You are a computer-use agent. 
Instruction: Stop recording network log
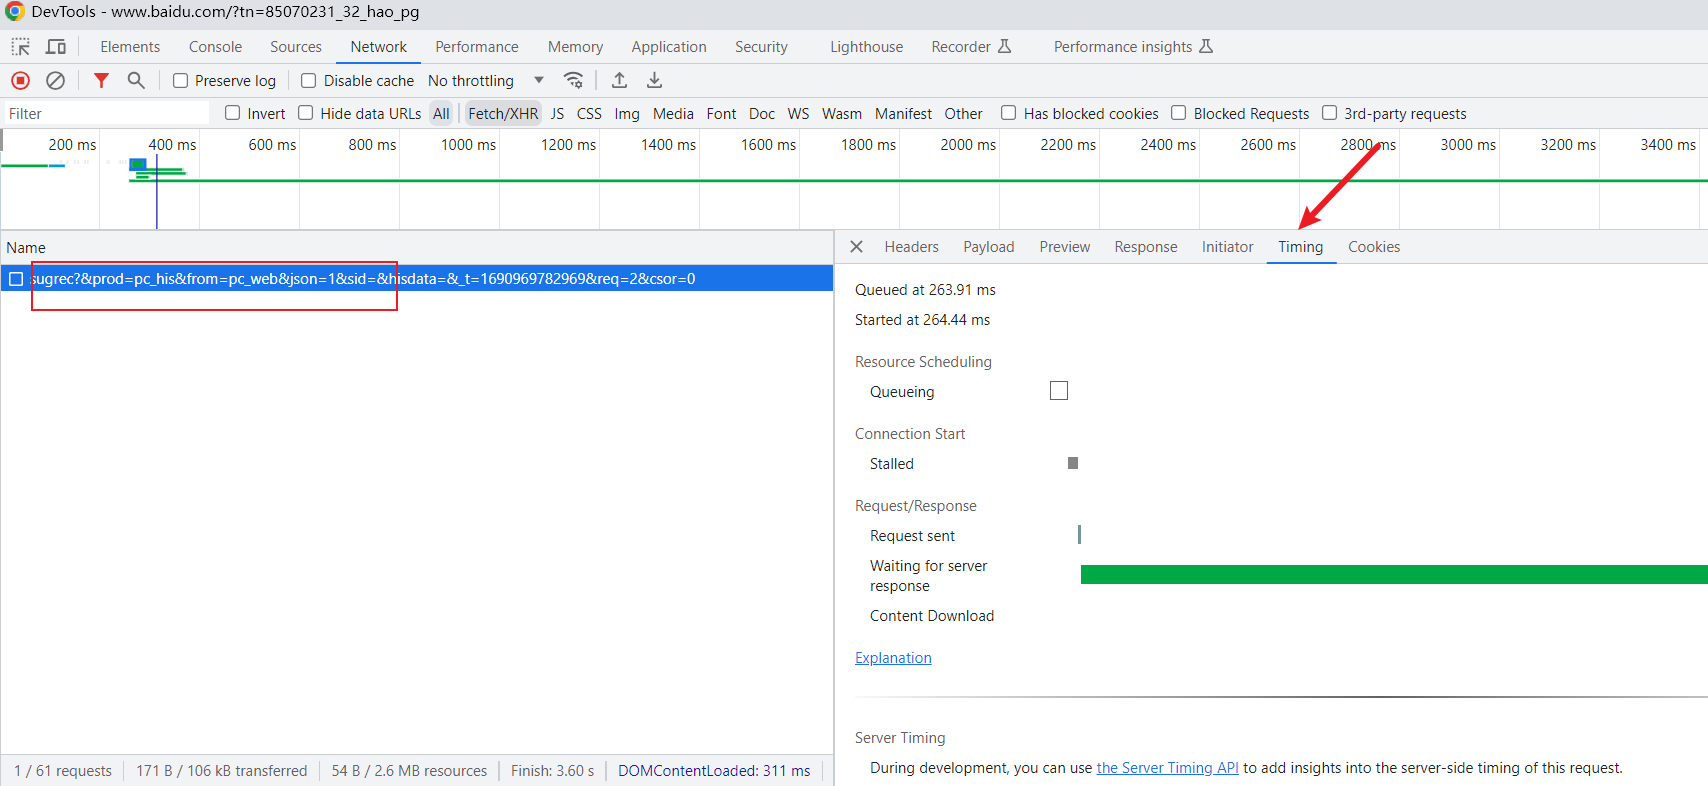[20, 81]
